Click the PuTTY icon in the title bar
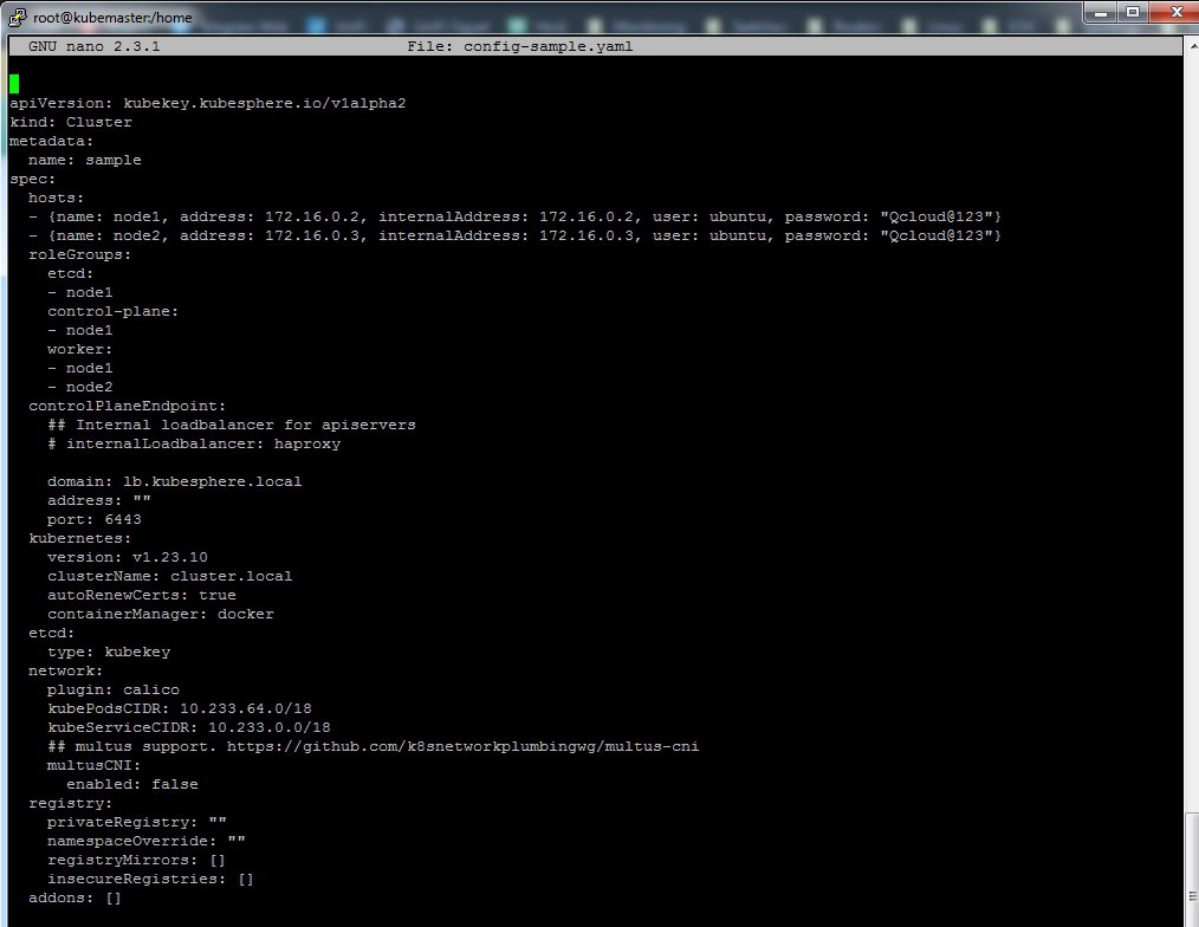The width and height of the screenshot is (1199, 927). coord(18,17)
